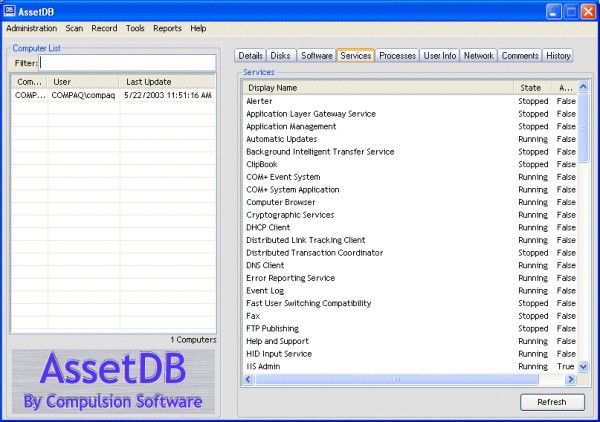Select the DHCP Client service
600x422 pixels.
point(410,227)
